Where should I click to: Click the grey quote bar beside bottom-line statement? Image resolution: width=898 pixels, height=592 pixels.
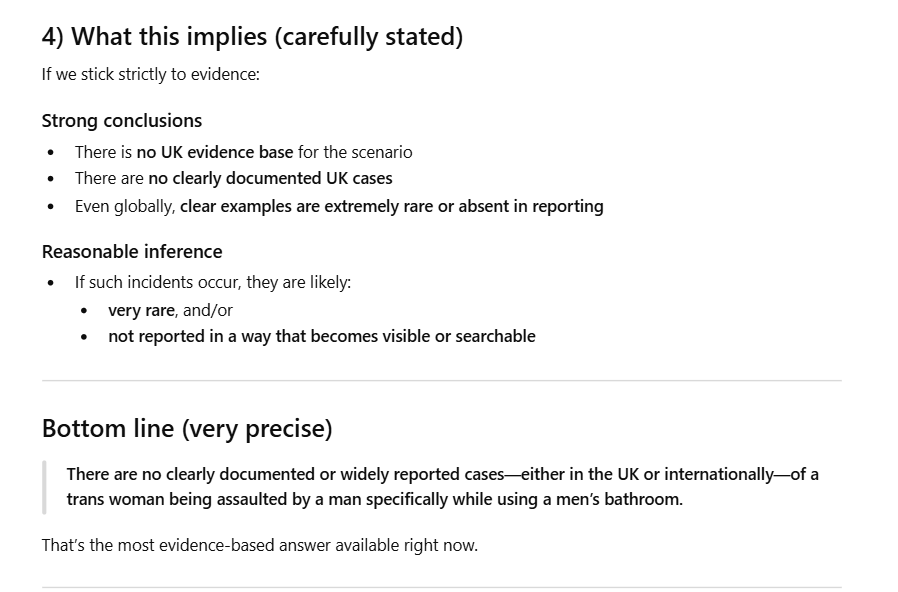(44, 487)
